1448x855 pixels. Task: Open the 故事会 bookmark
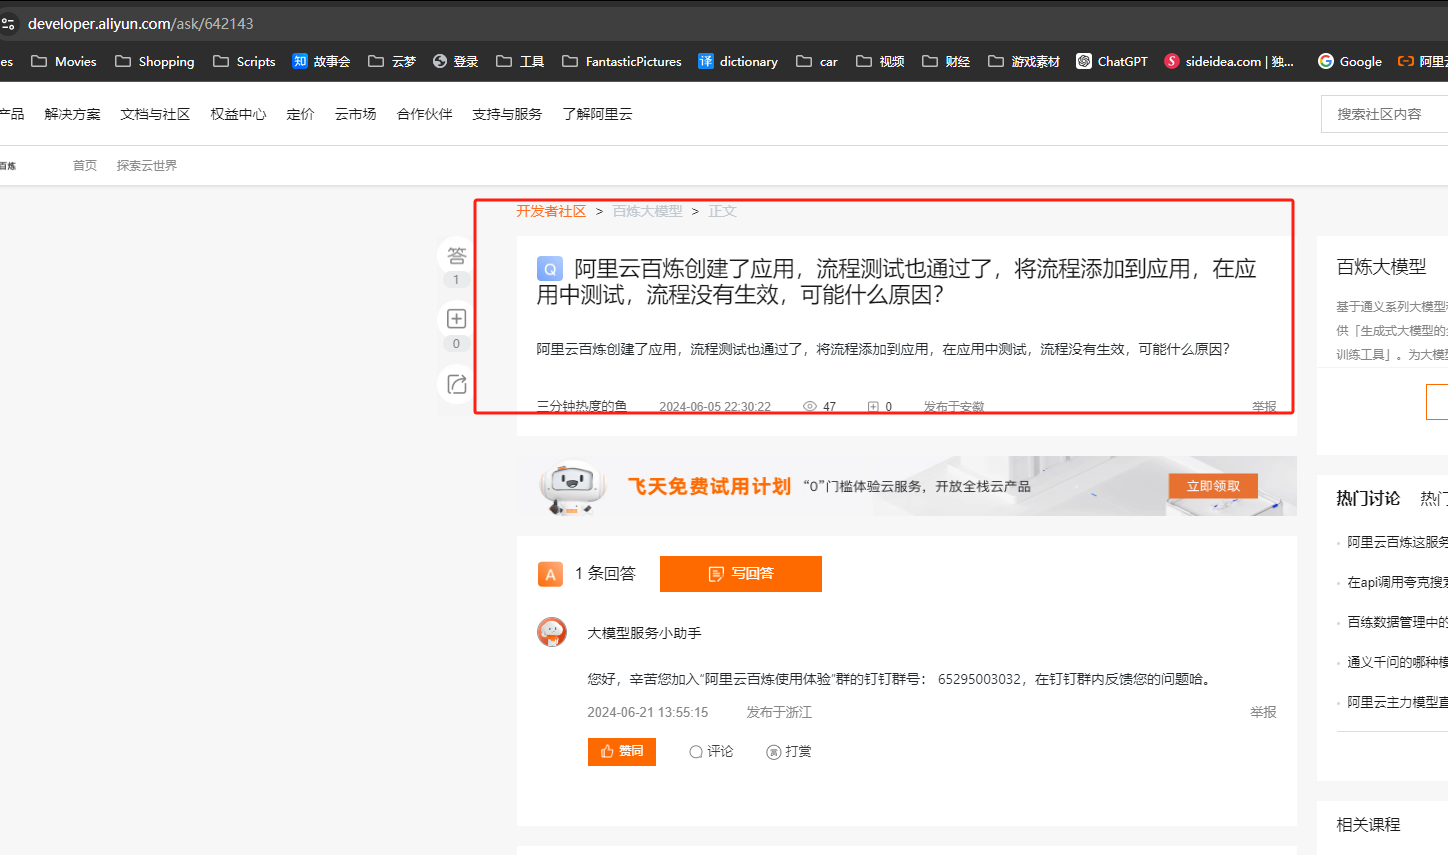pyautogui.click(x=321, y=61)
